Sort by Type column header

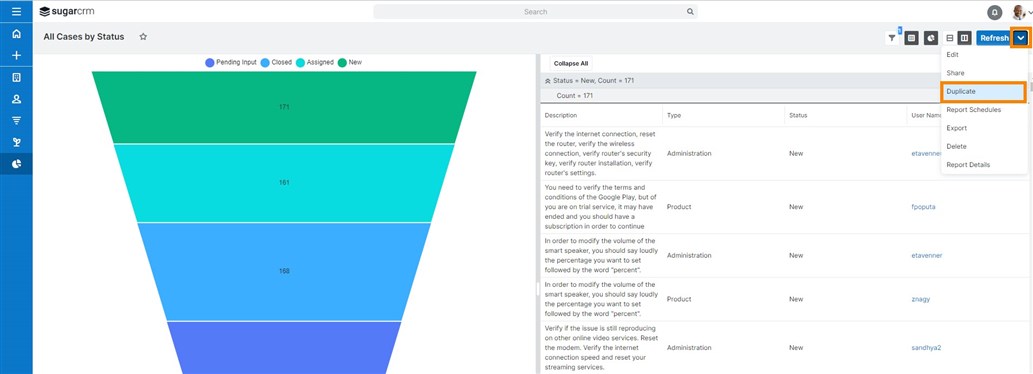click(673, 115)
